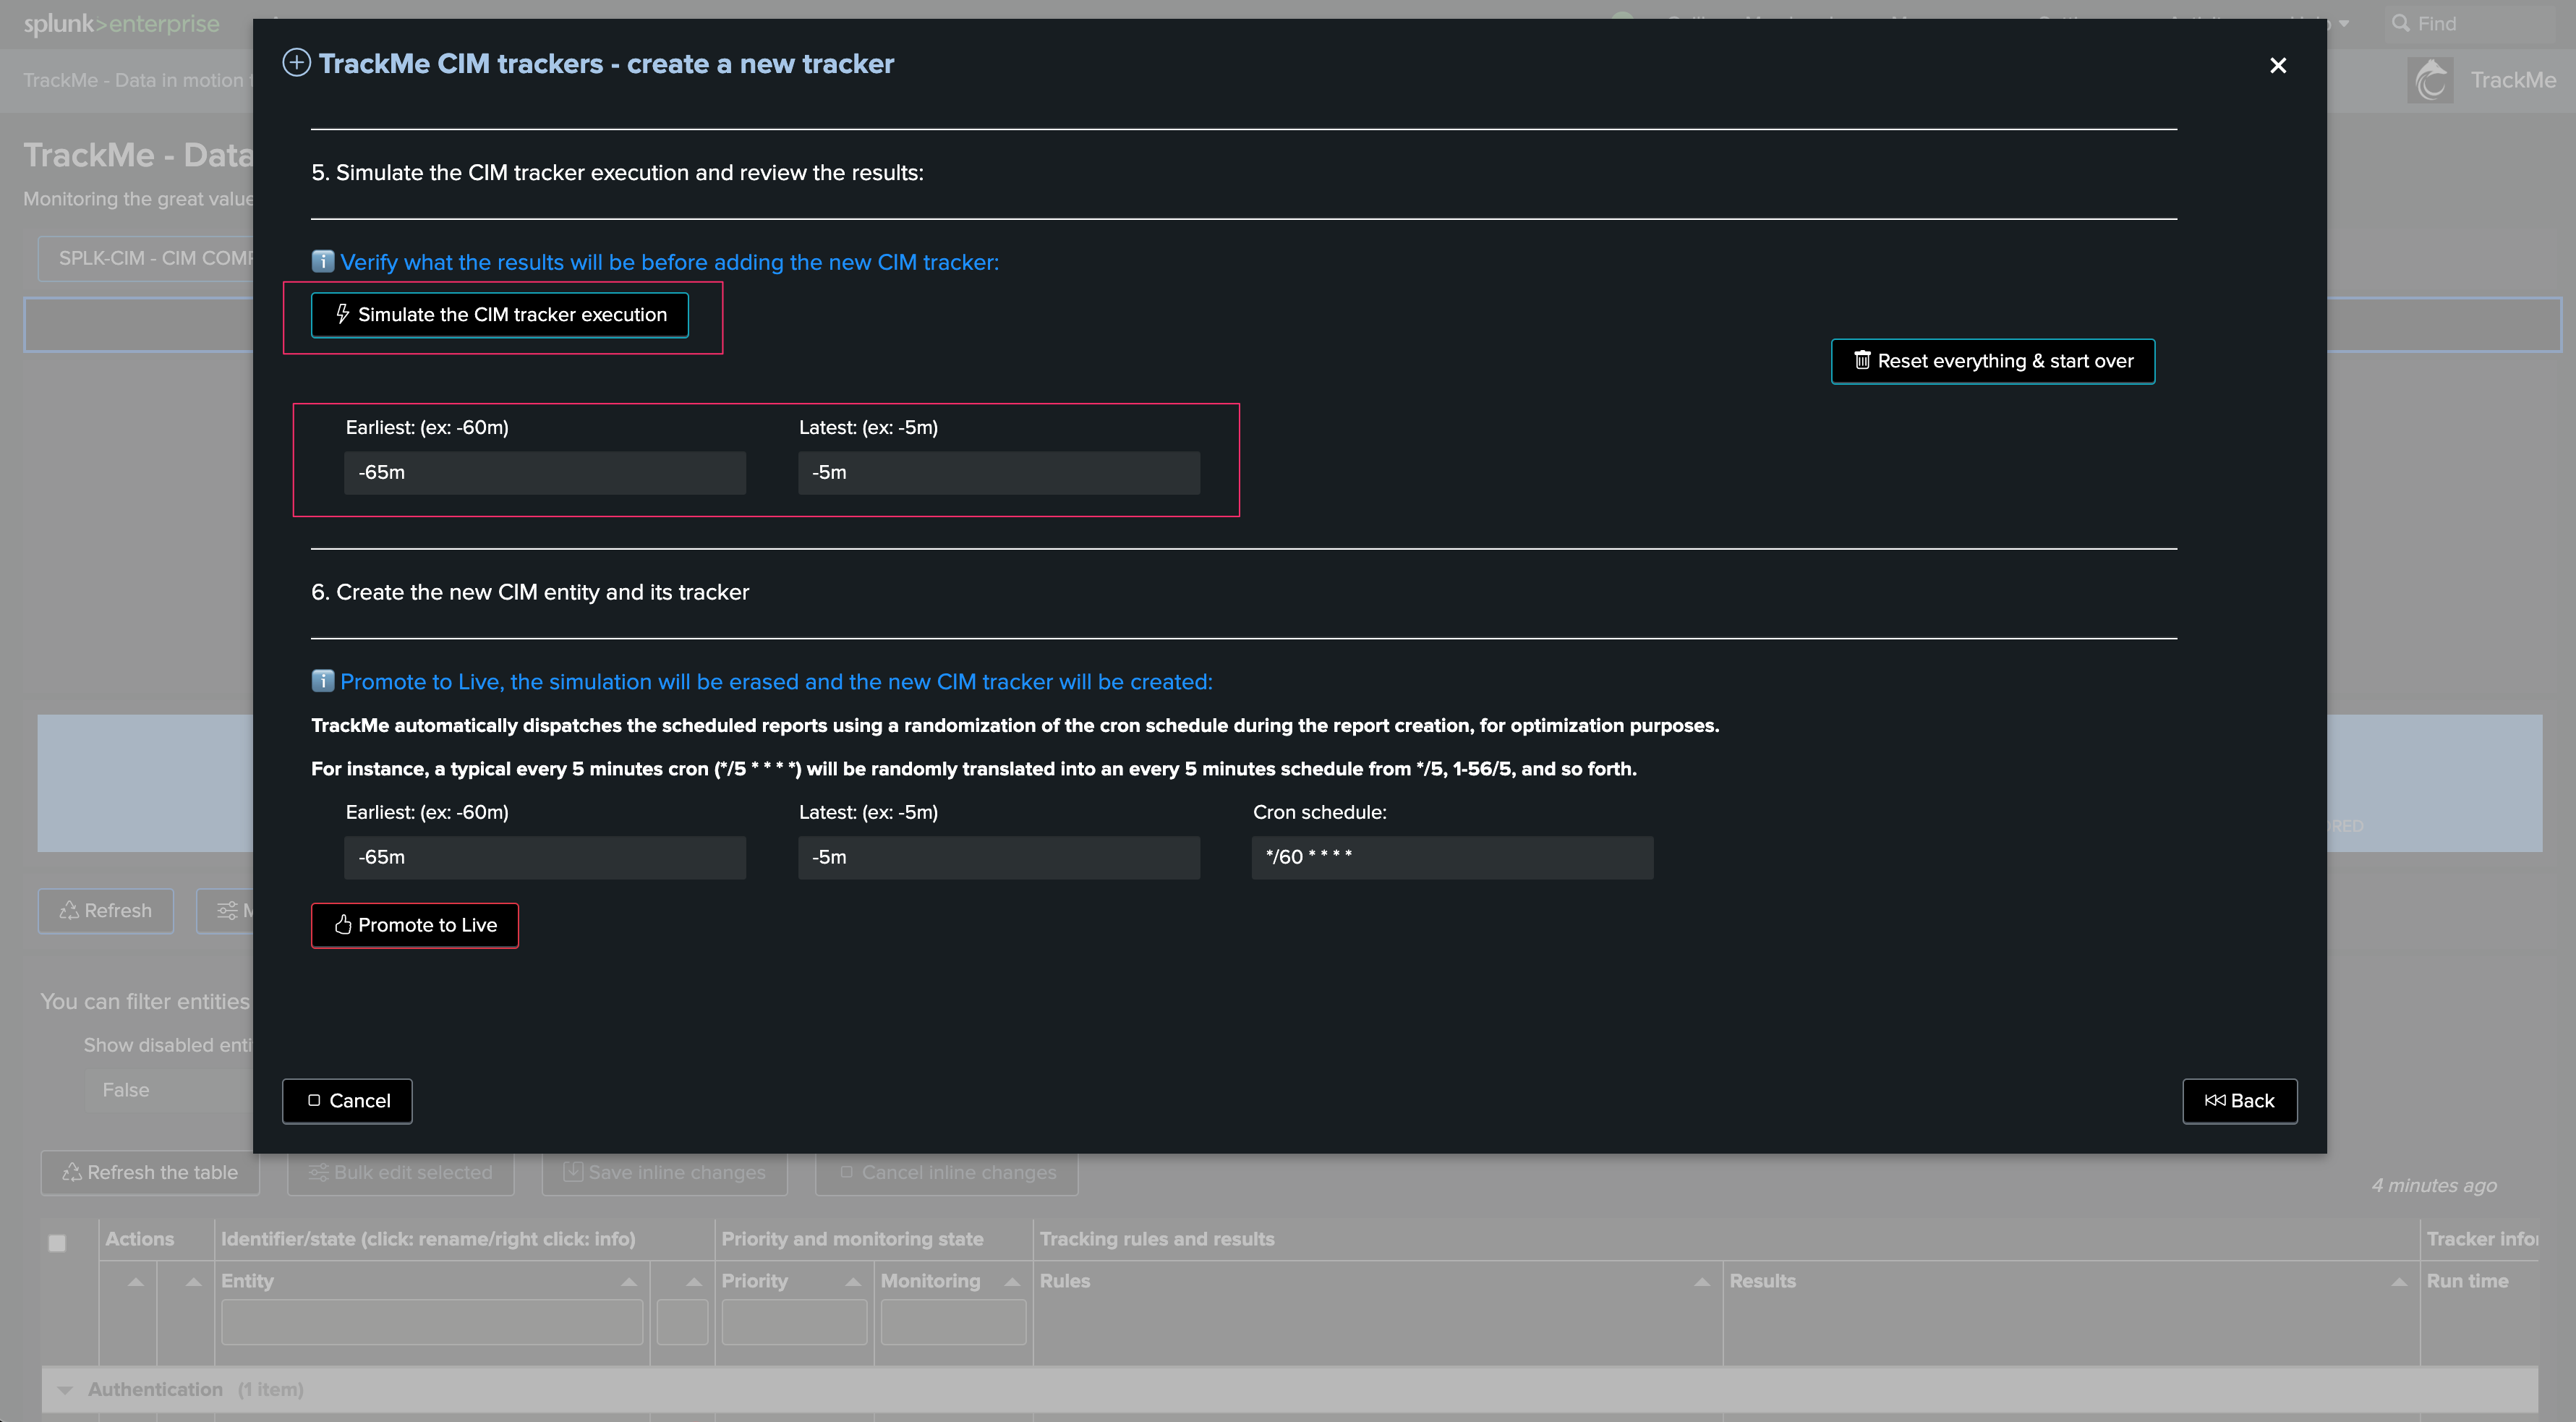
Task: Sort by the Results column arrow
Action: [2399, 1281]
